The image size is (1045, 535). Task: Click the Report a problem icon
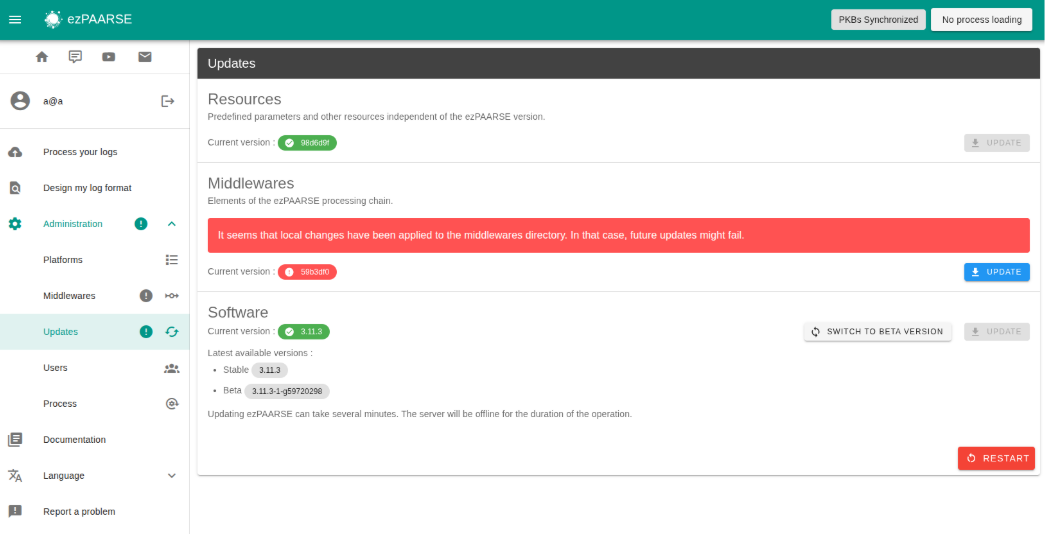pyautogui.click(x=15, y=512)
